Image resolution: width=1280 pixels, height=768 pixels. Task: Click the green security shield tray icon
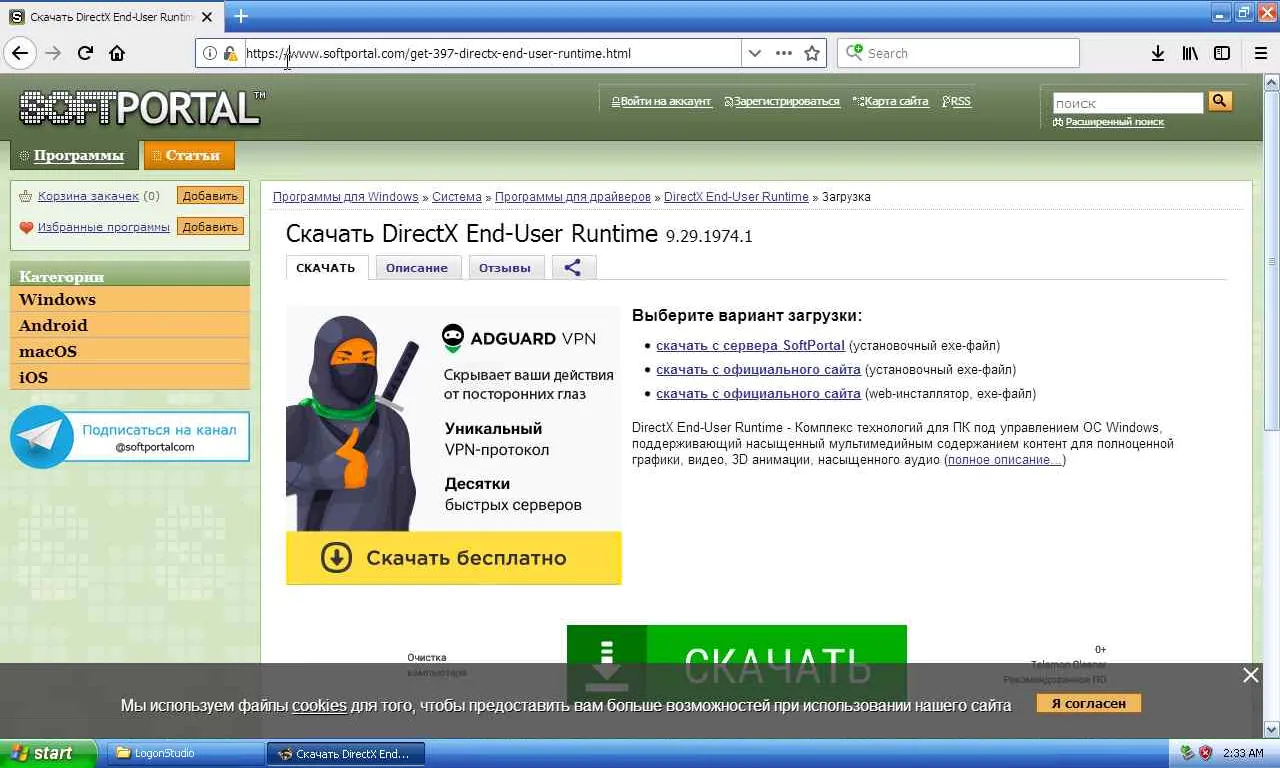1187,753
